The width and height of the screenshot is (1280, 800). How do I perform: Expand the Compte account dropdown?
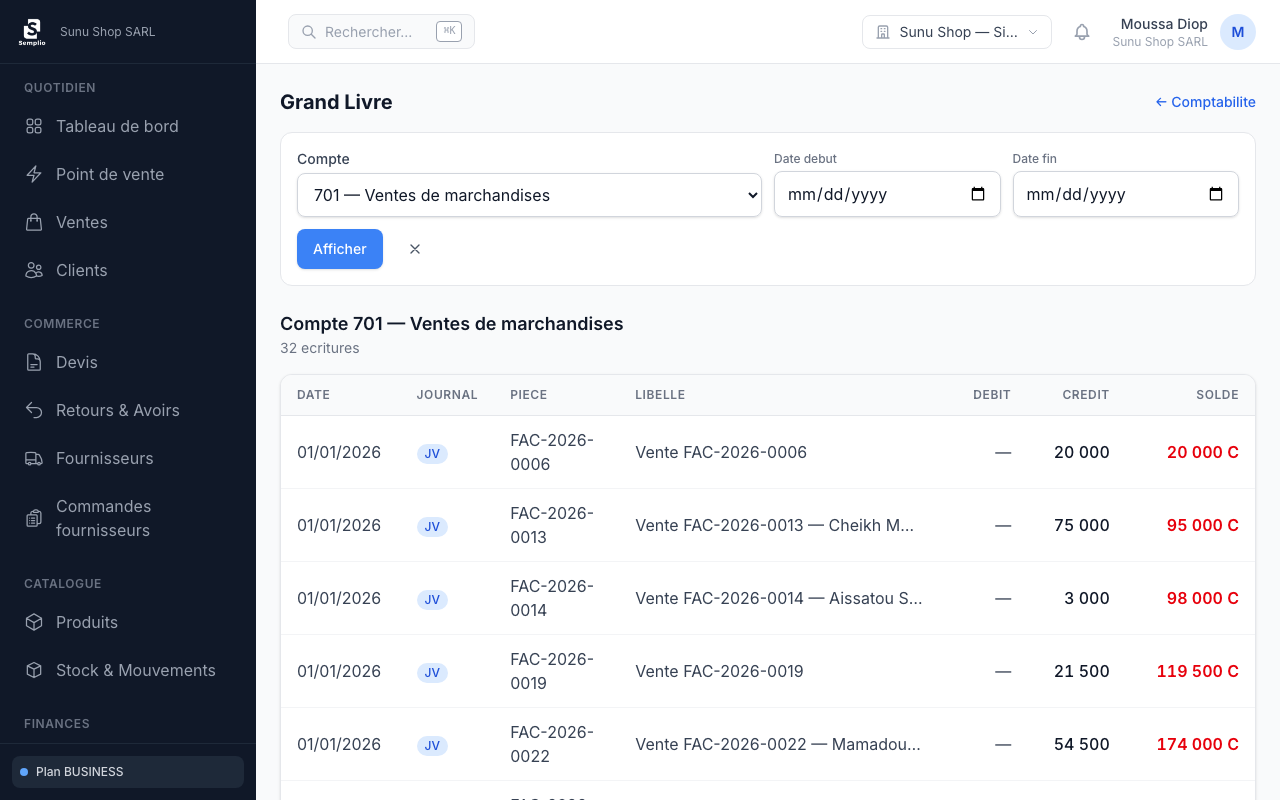coord(529,195)
